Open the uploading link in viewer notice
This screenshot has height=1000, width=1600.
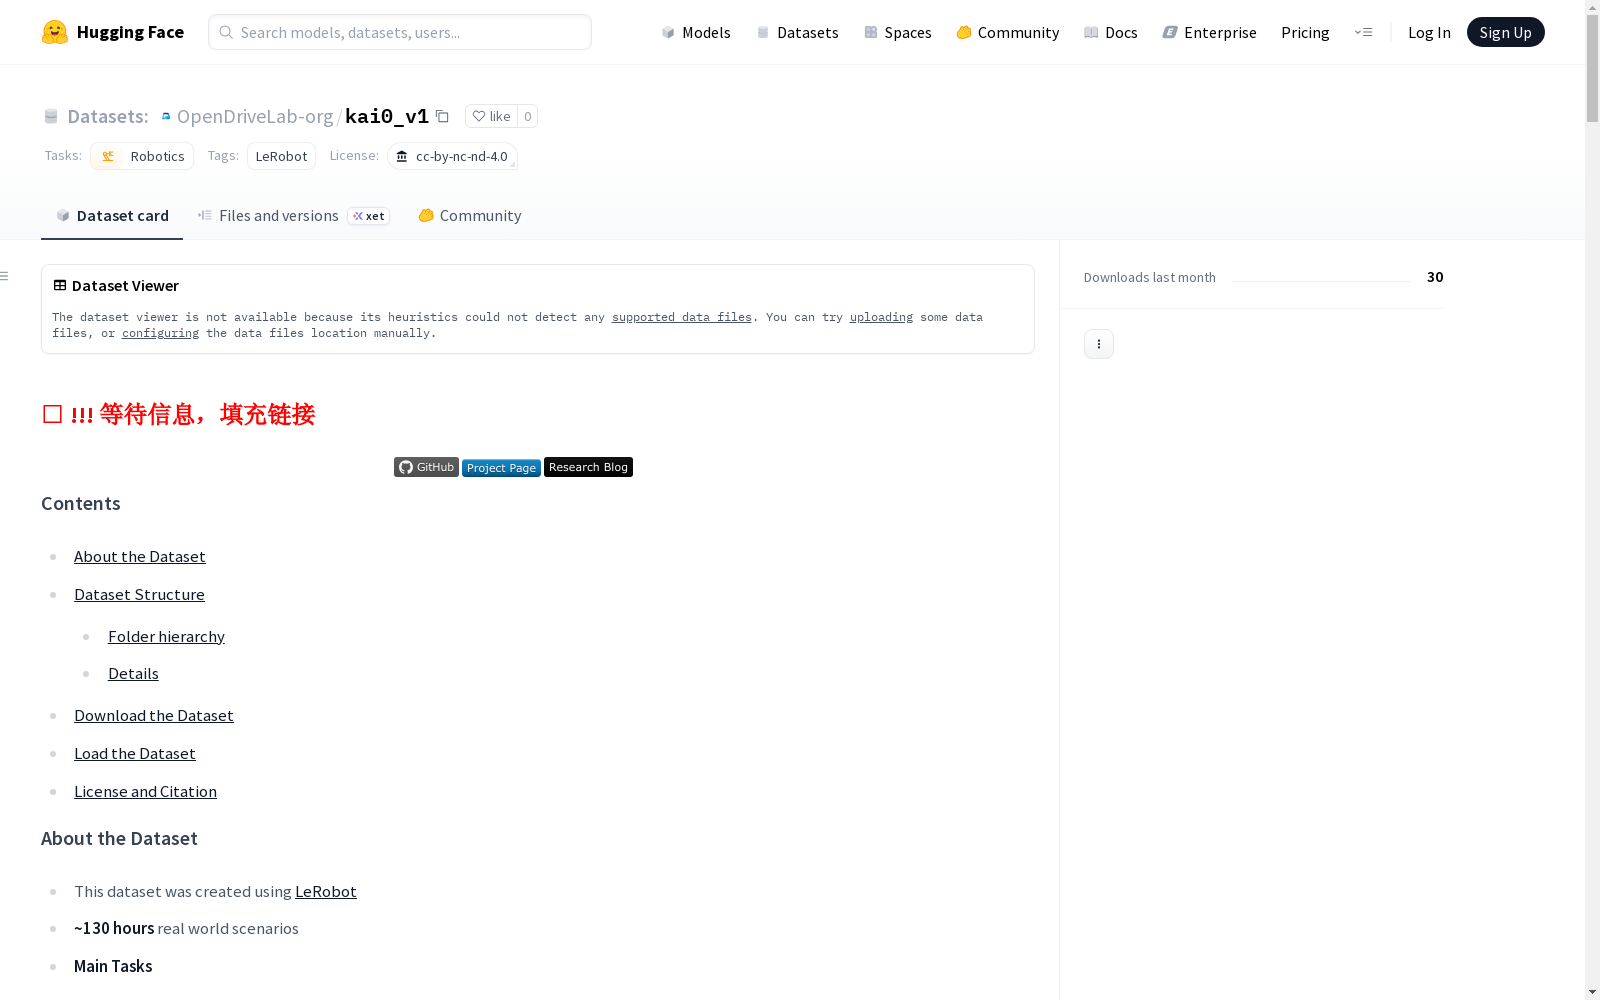(x=881, y=317)
